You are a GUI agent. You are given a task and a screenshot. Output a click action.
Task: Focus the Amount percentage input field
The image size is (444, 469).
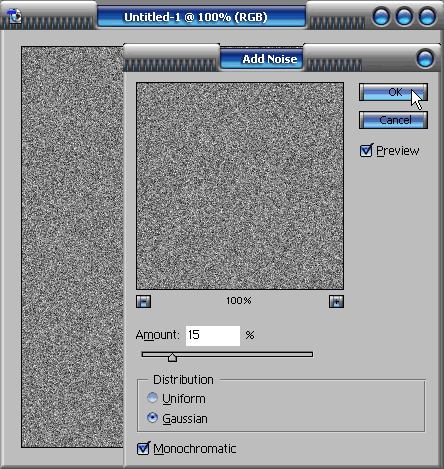213,336
